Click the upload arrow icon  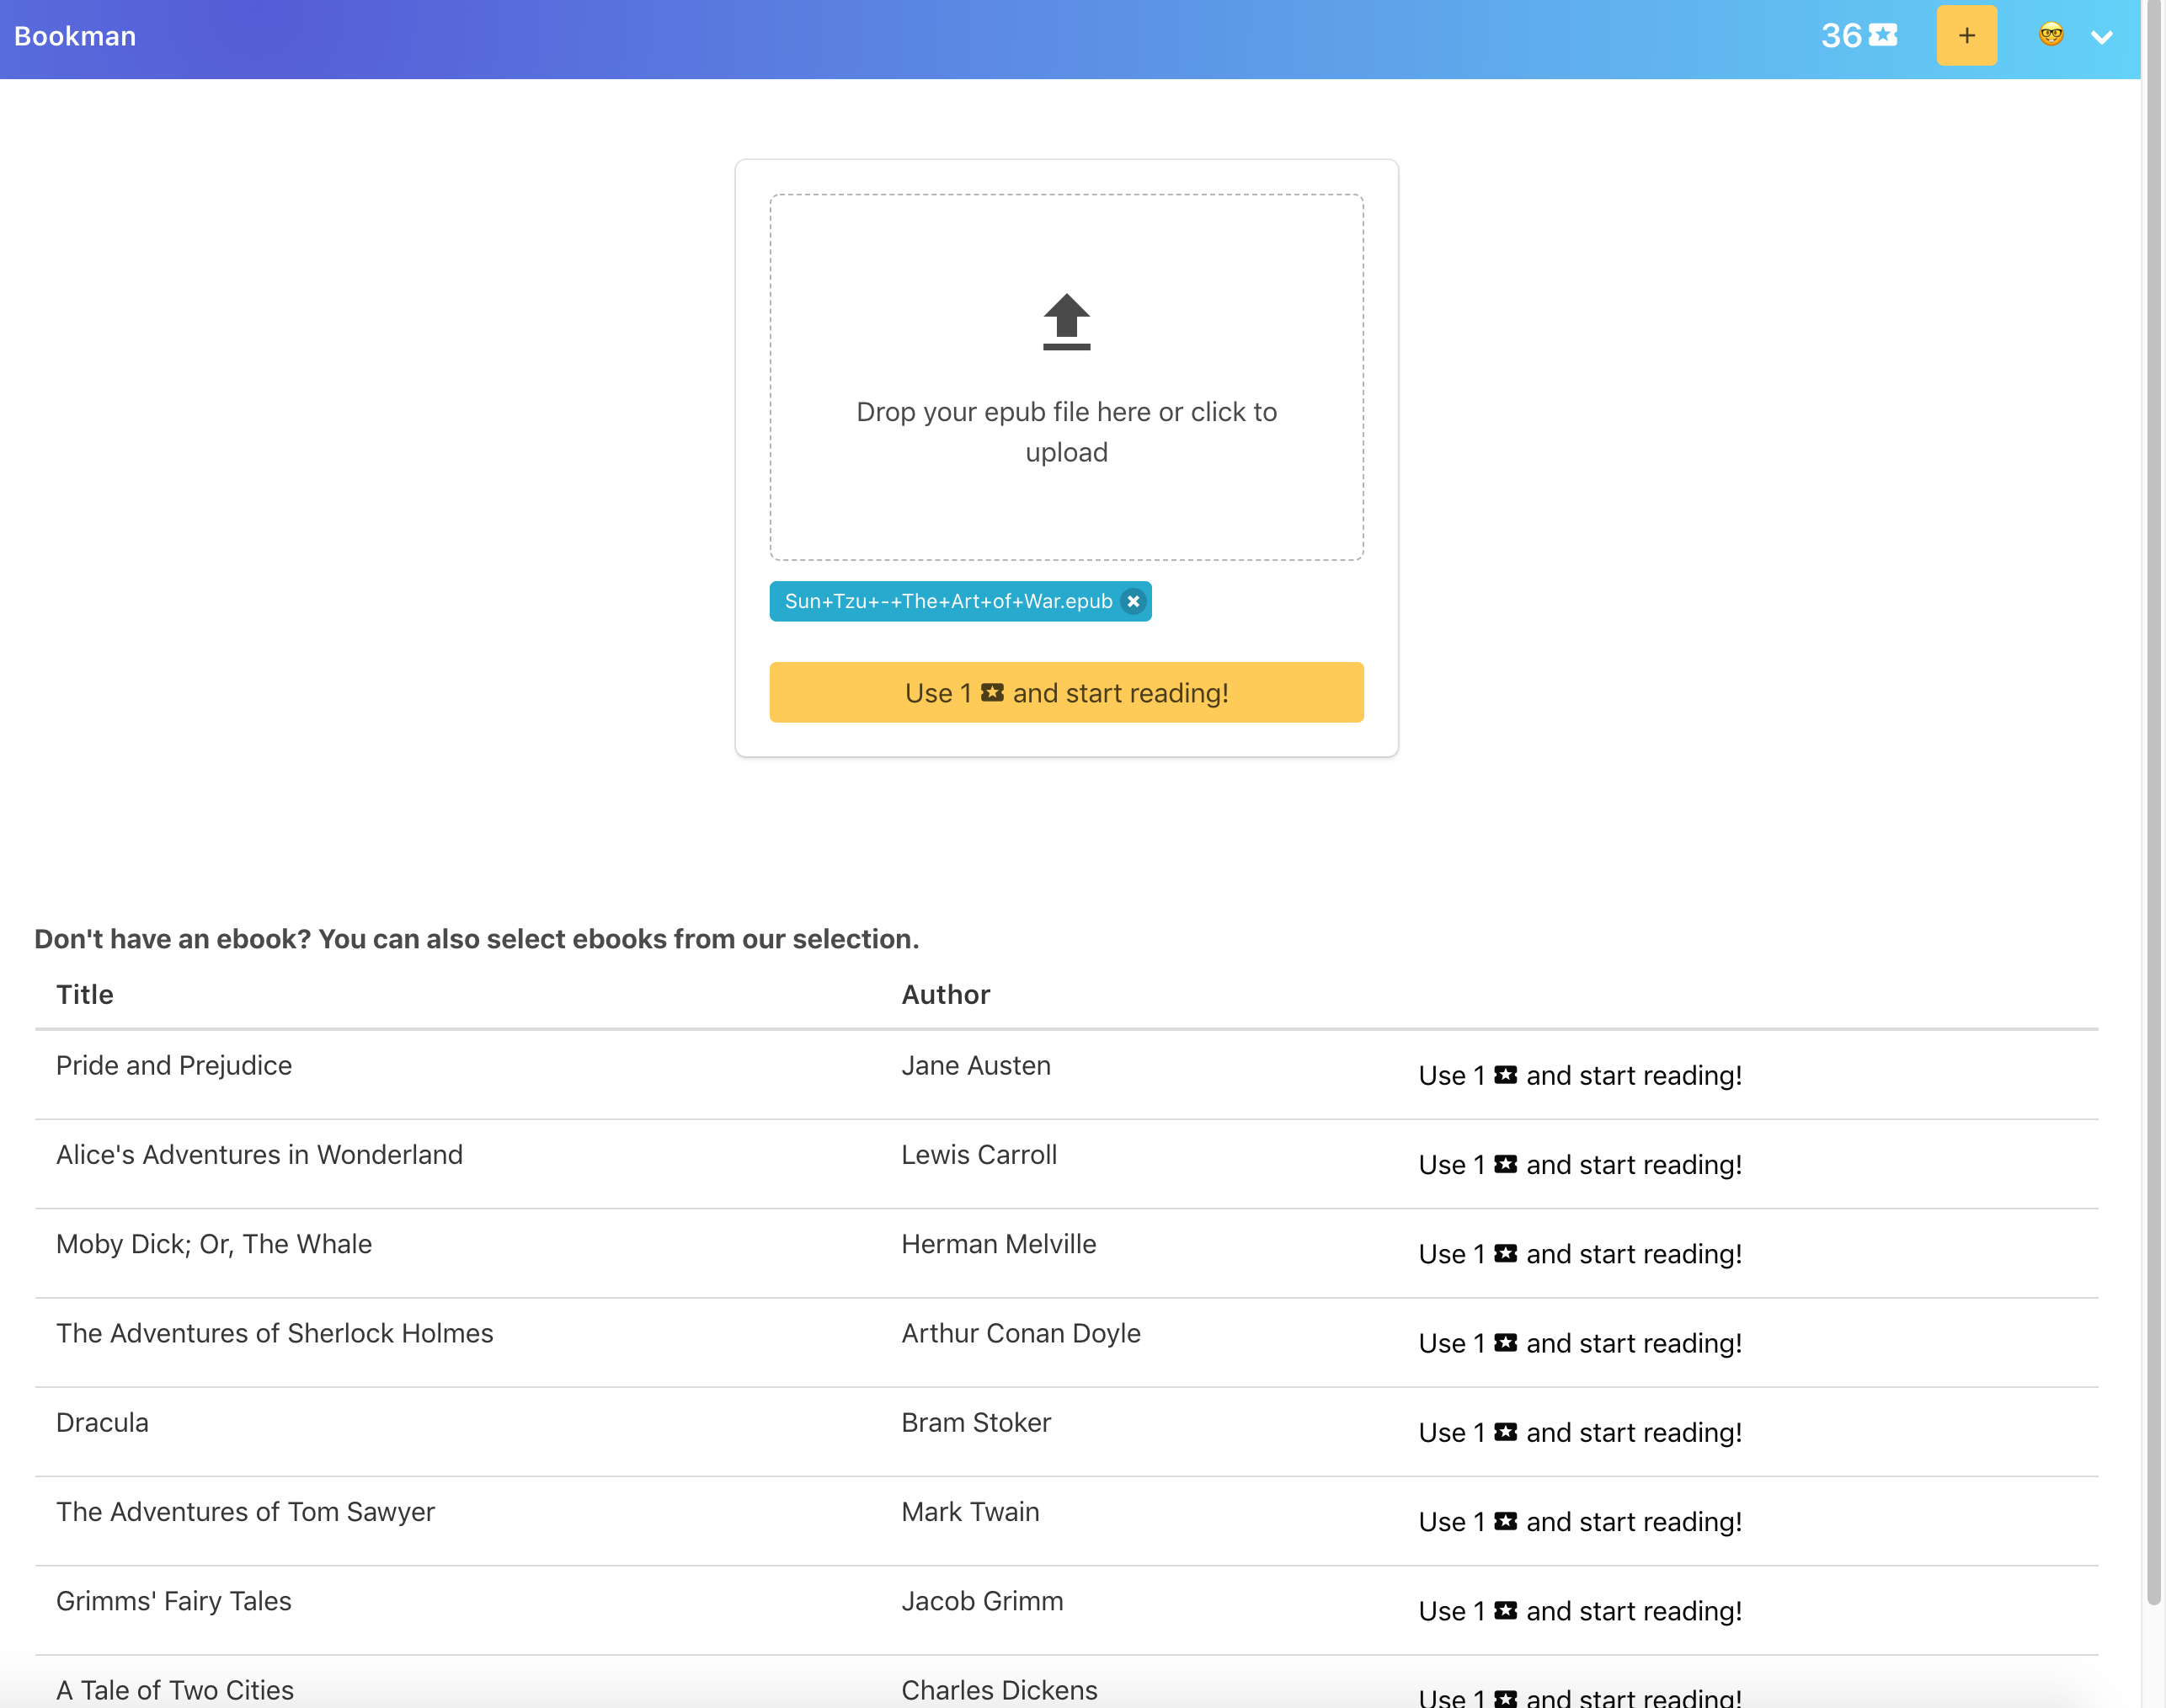pos(1066,321)
